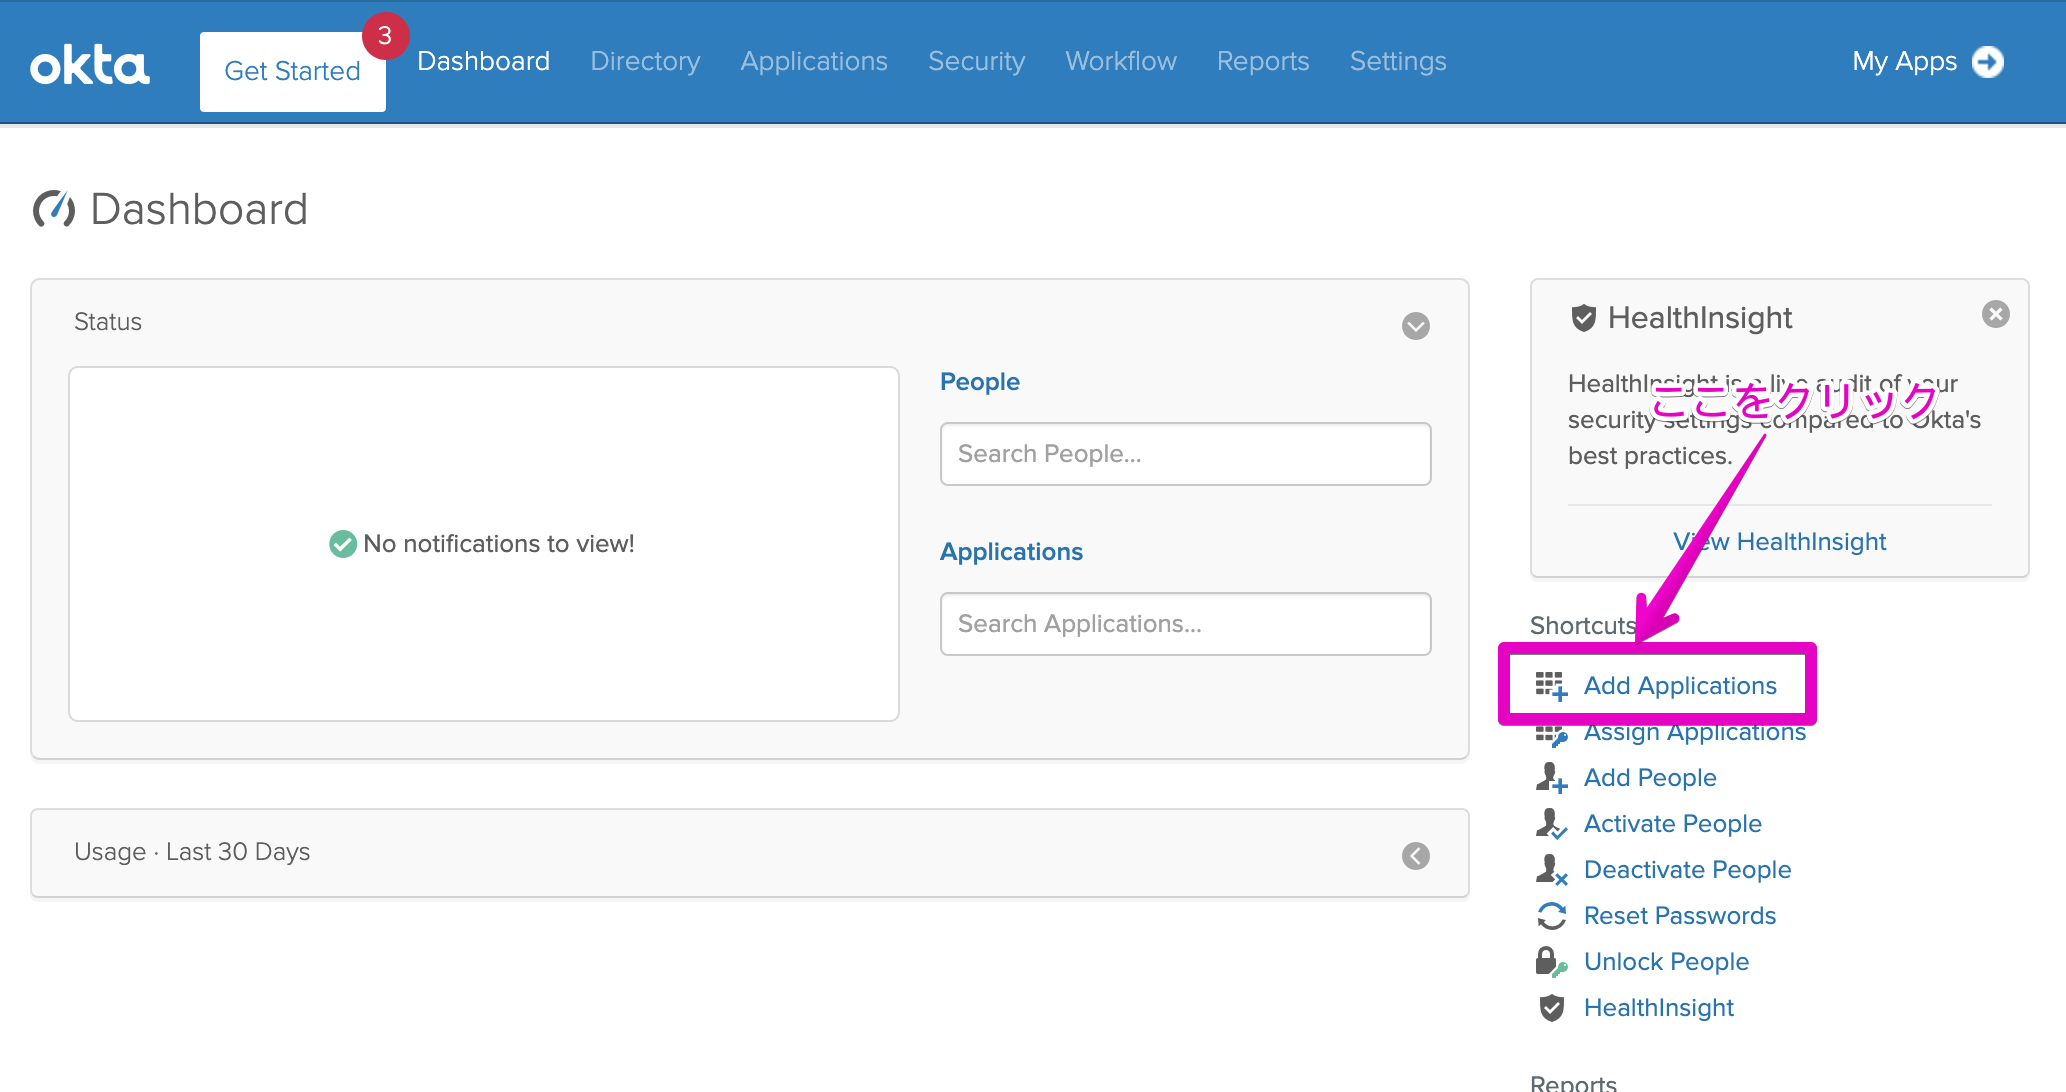Open the Workflow menu
2066x1092 pixels.
tap(1121, 61)
